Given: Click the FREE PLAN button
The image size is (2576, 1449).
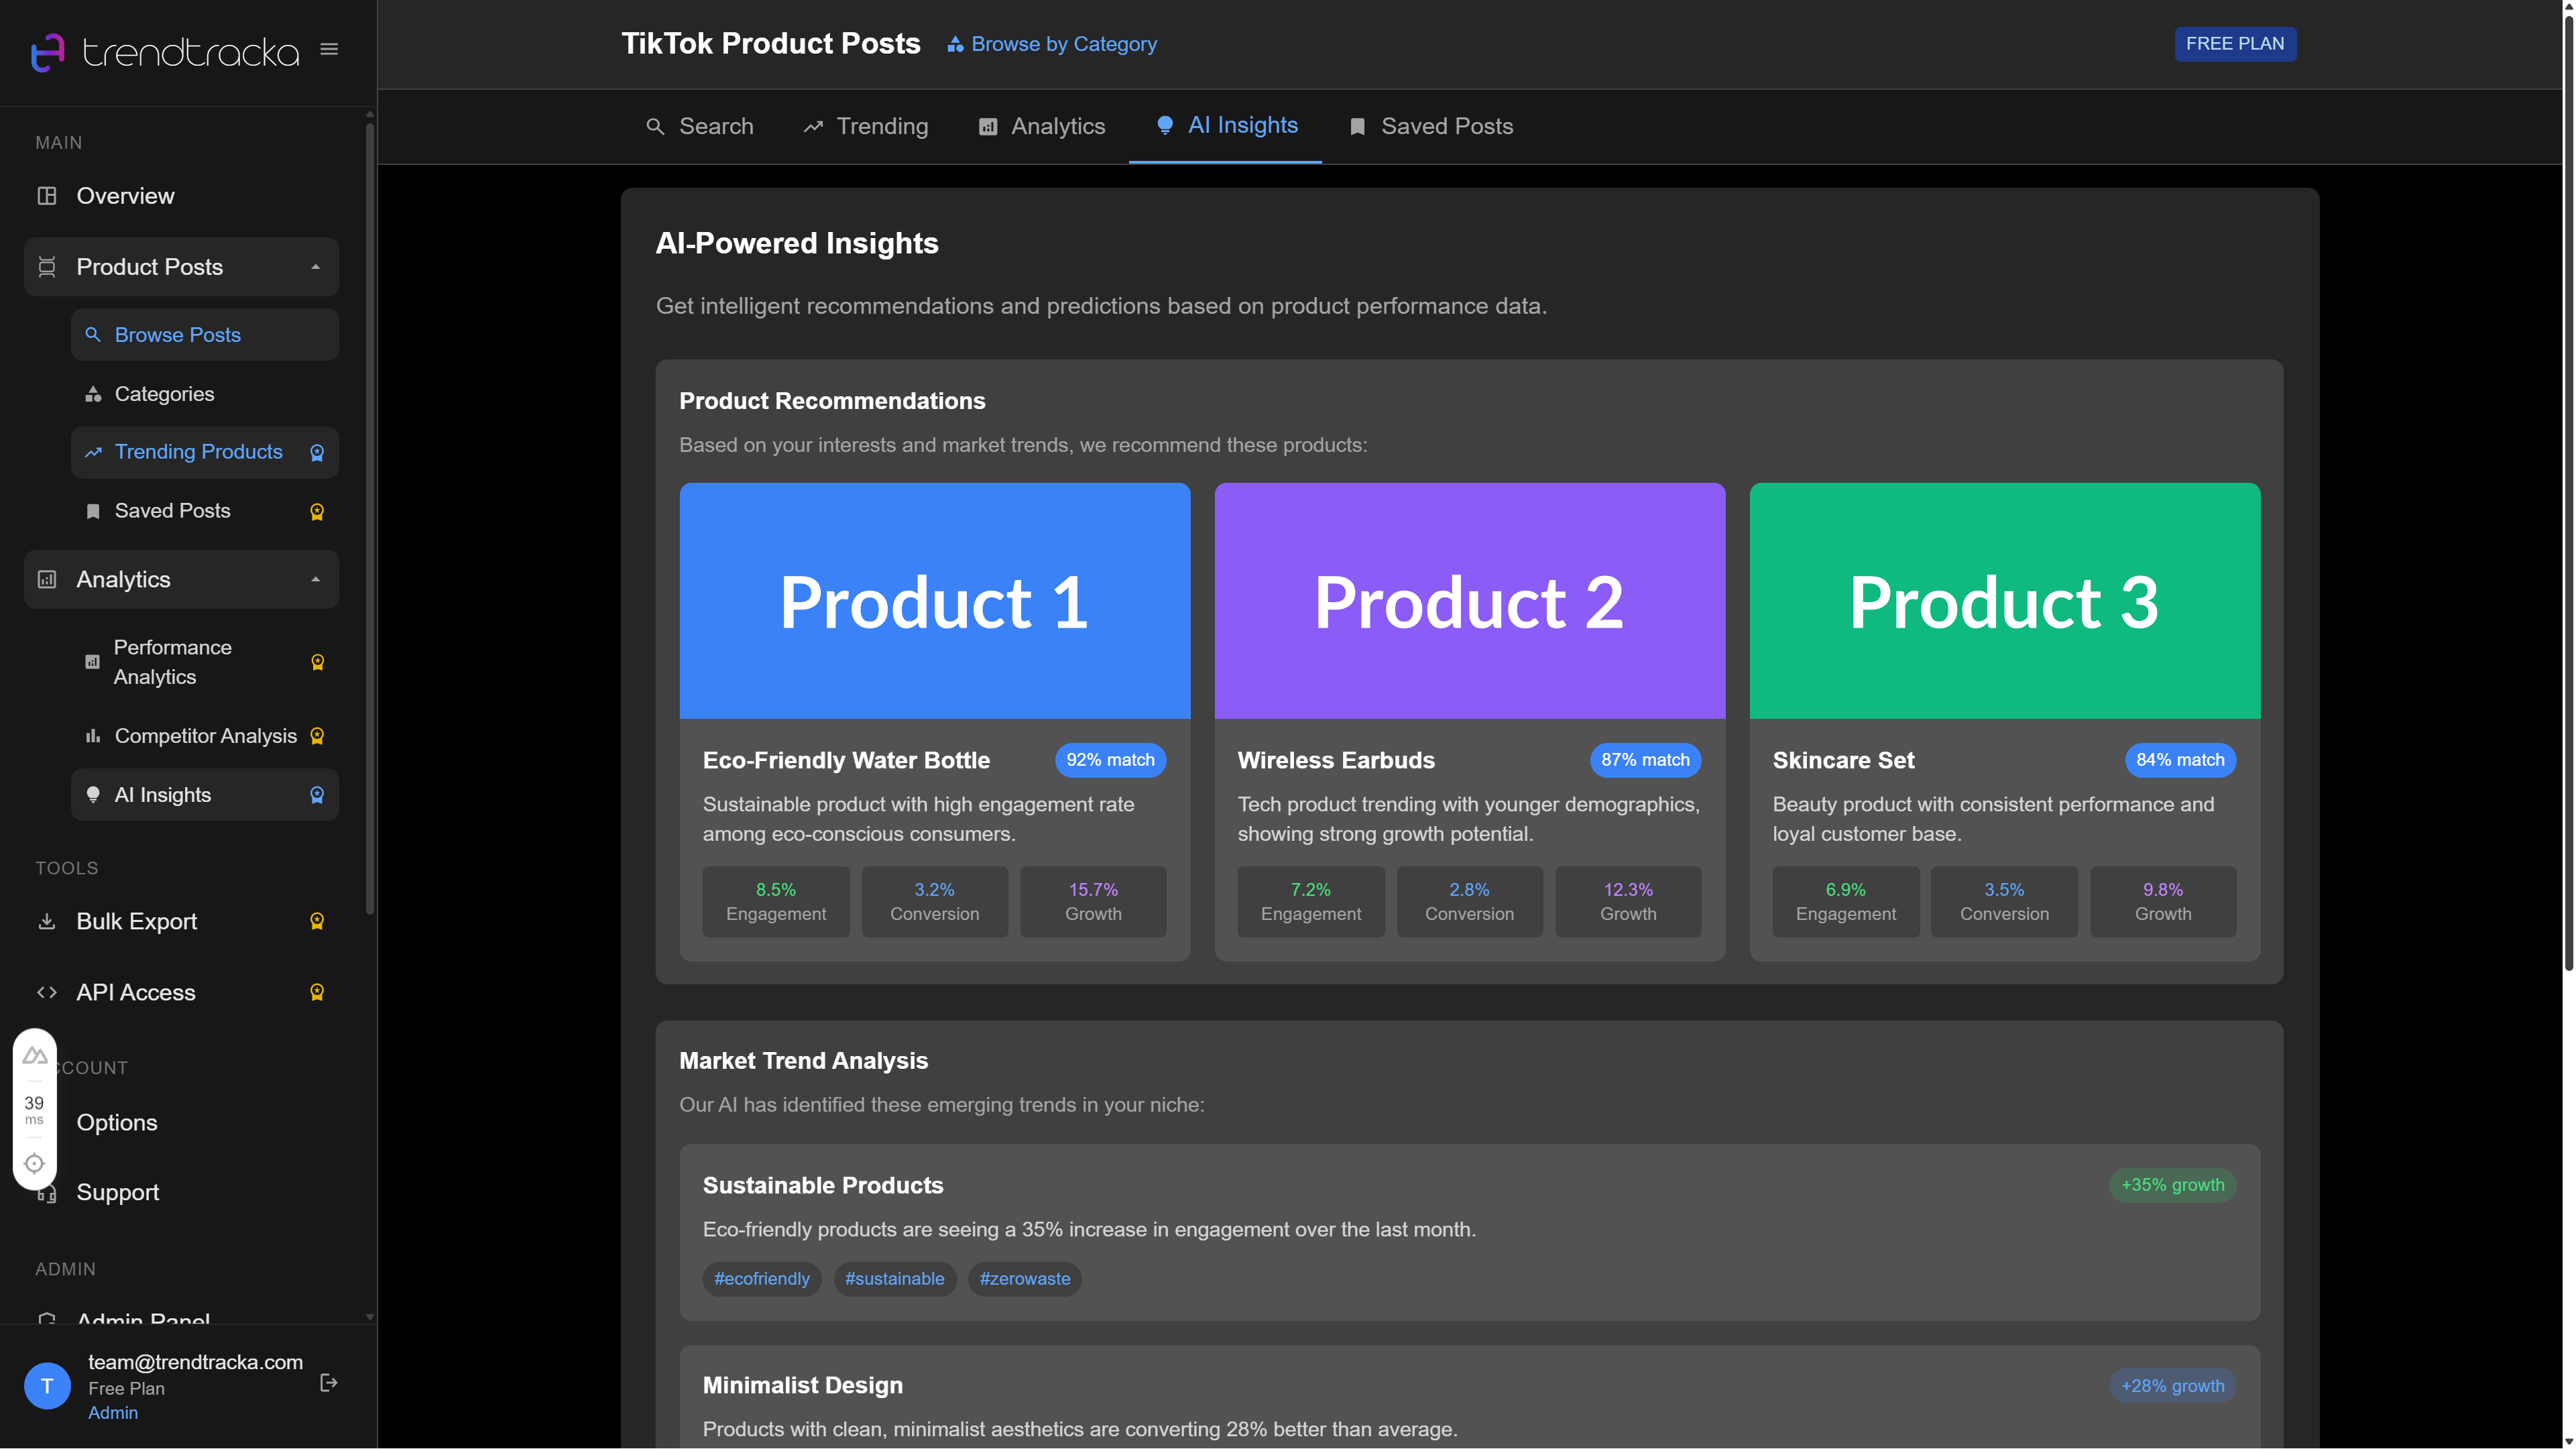Looking at the screenshot, I should pos(2235,43).
